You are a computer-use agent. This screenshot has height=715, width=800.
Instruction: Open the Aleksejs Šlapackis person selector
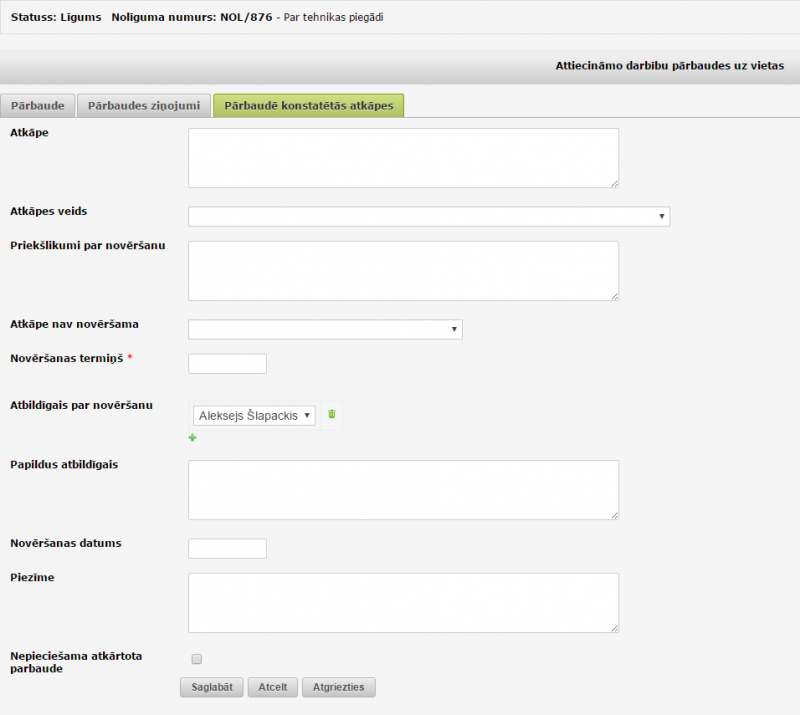tap(254, 415)
